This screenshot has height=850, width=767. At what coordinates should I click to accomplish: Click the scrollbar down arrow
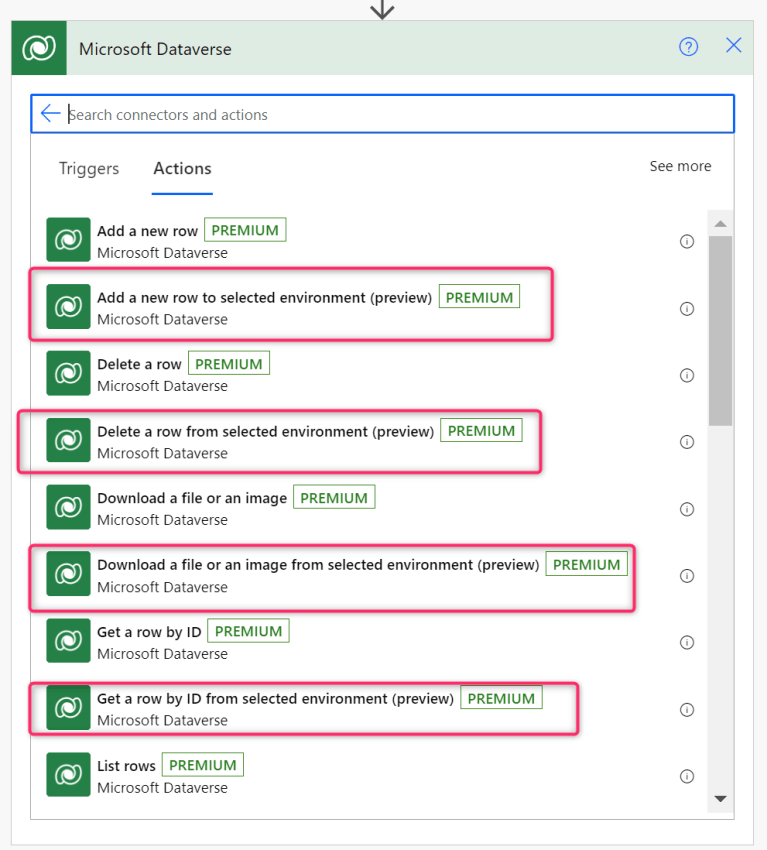[720, 798]
